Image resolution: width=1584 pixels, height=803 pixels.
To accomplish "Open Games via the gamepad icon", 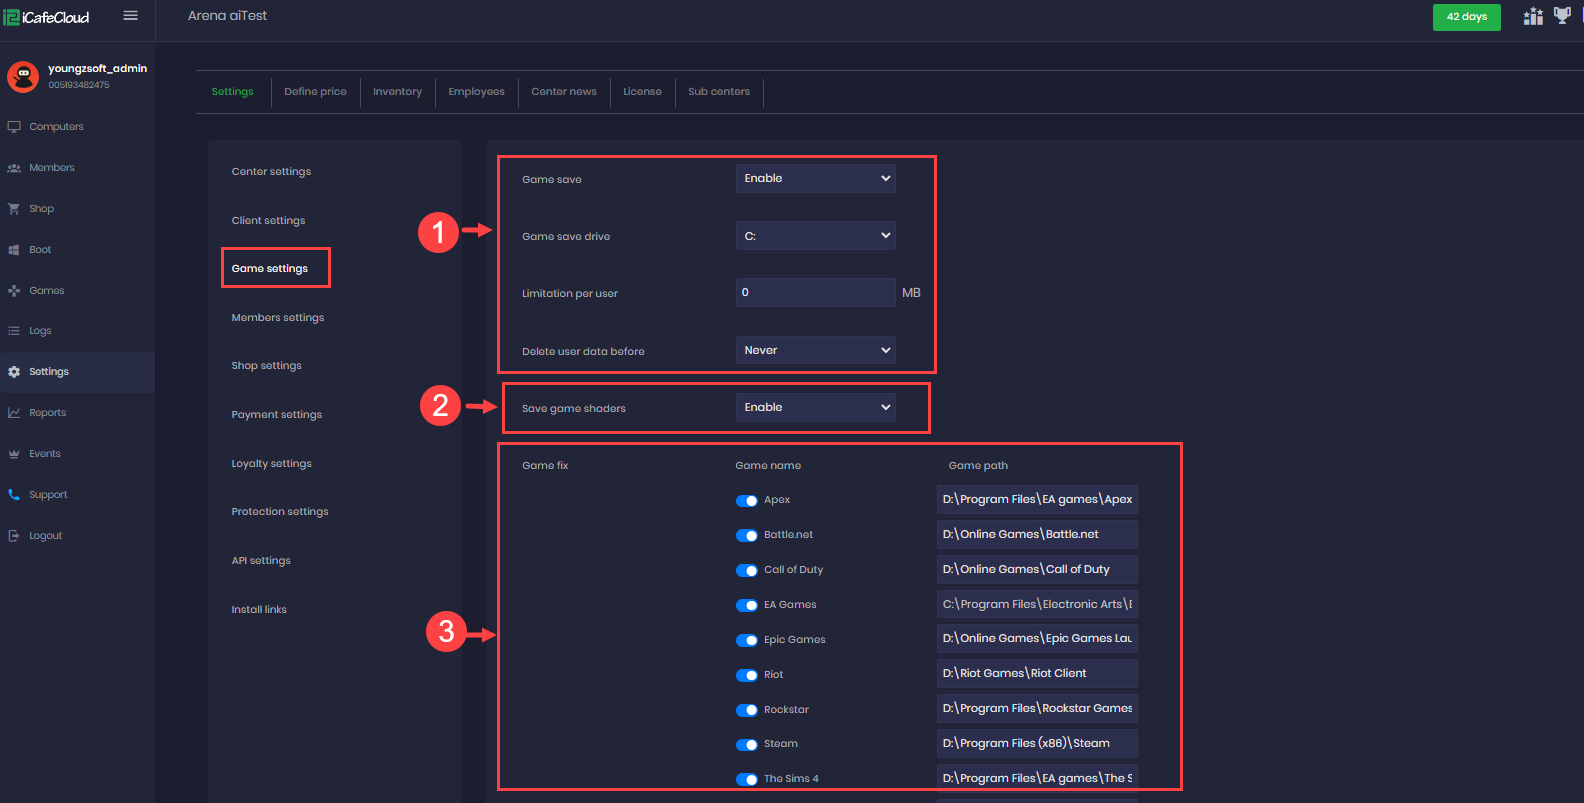I will [x=14, y=291].
